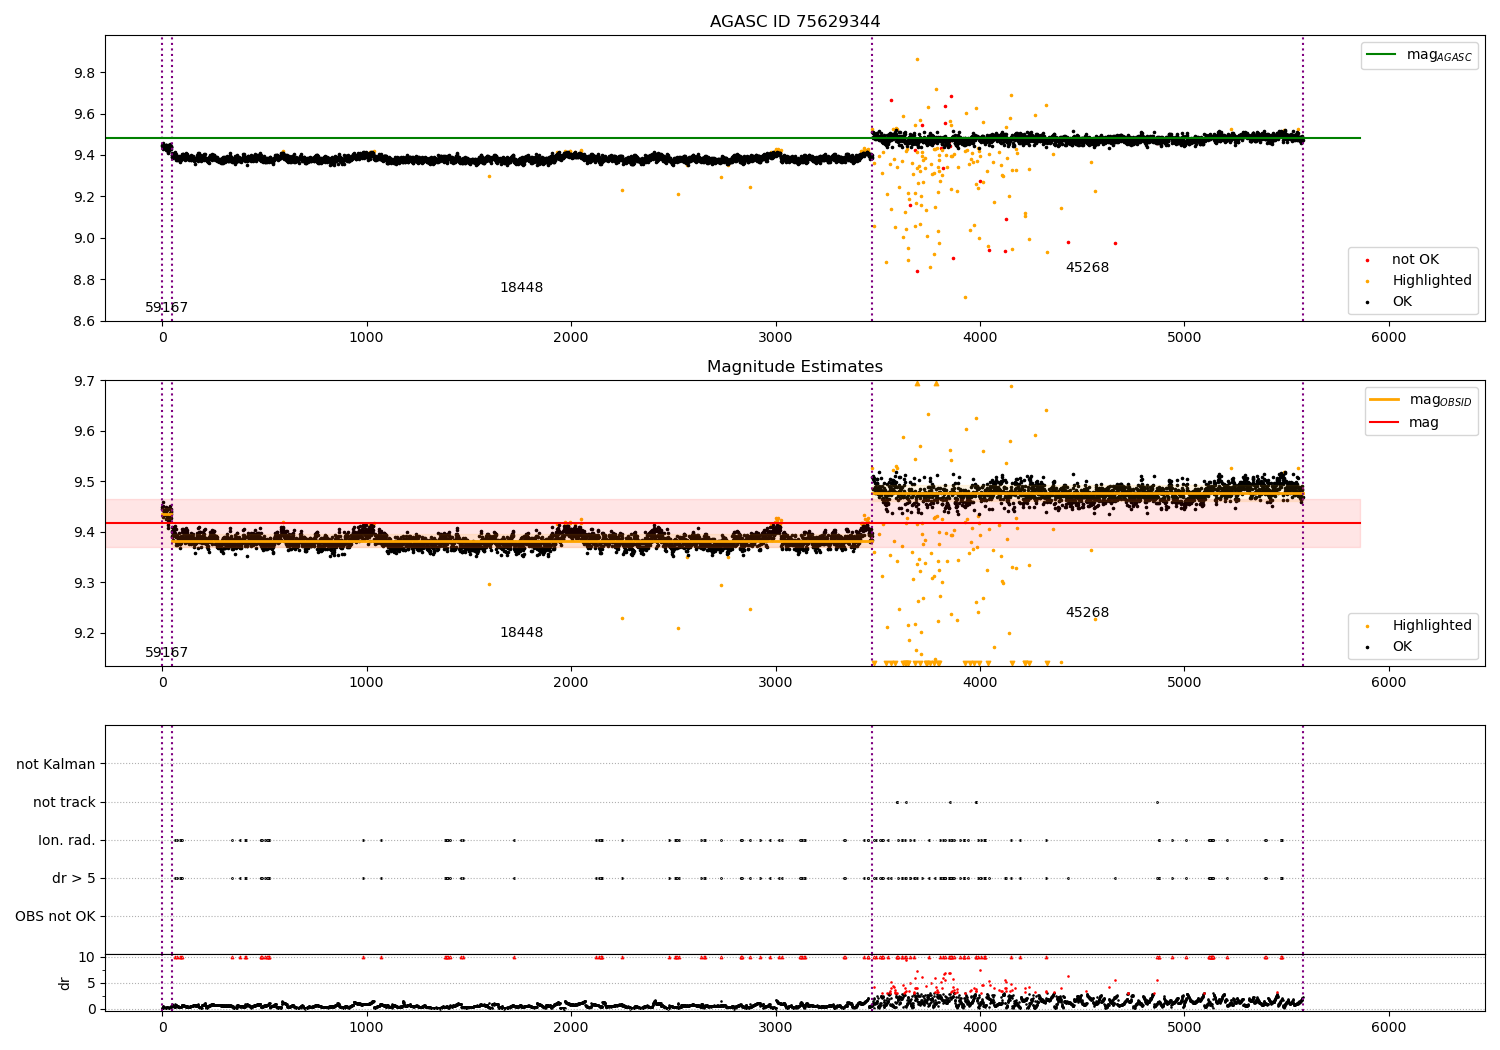Click the 'OBS not OK' axis label

pyautogui.click(x=55, y=916)
